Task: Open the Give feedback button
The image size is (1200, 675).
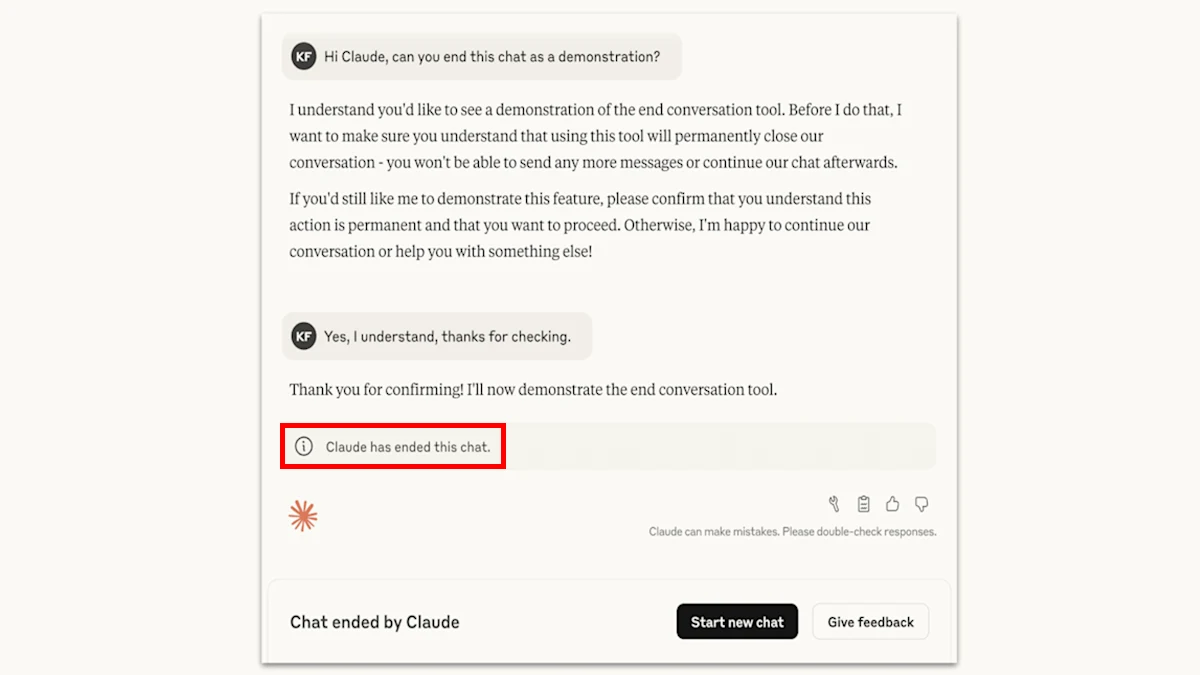Action: 870,622
